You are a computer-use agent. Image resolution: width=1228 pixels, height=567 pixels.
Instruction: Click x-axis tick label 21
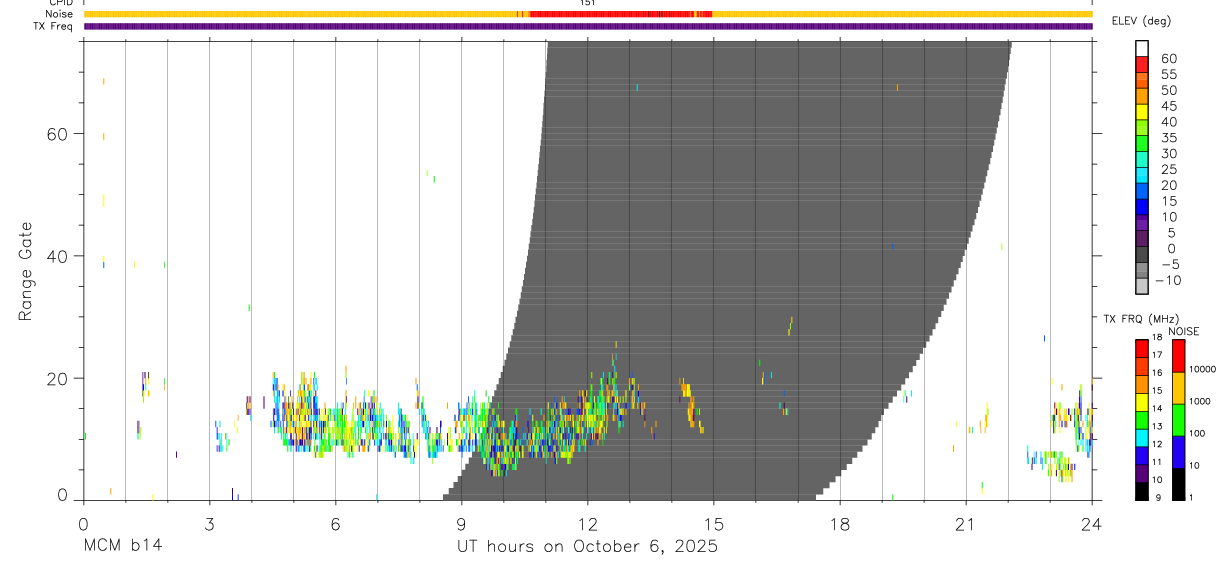tap(965, 523)
